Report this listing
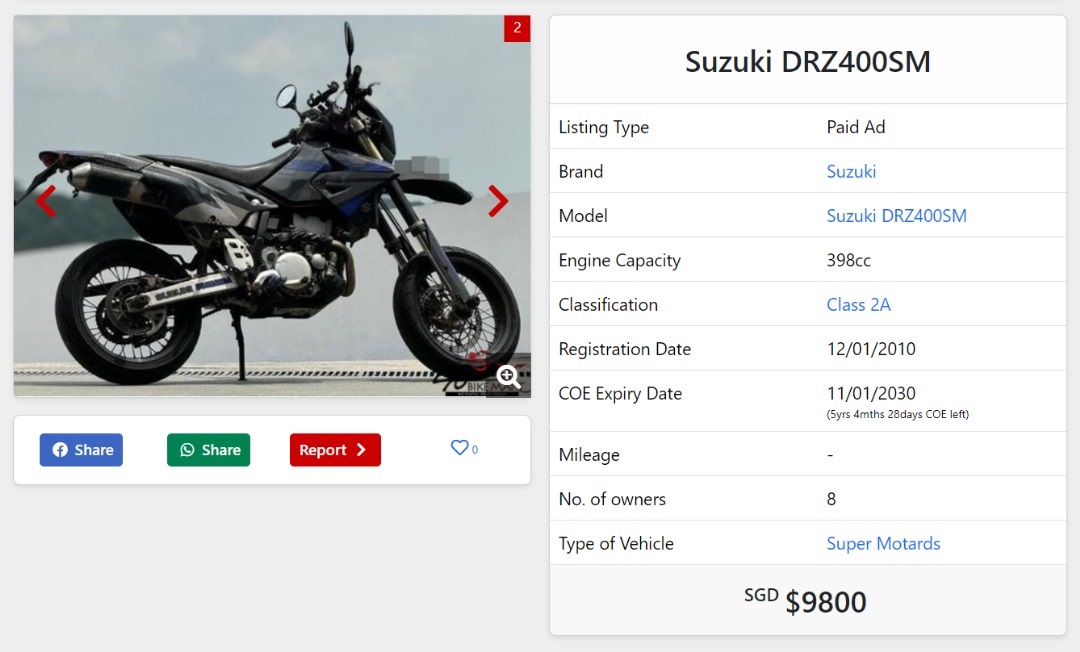The width and height of the screenshot is (1080, 652). [x=335, y=450]
